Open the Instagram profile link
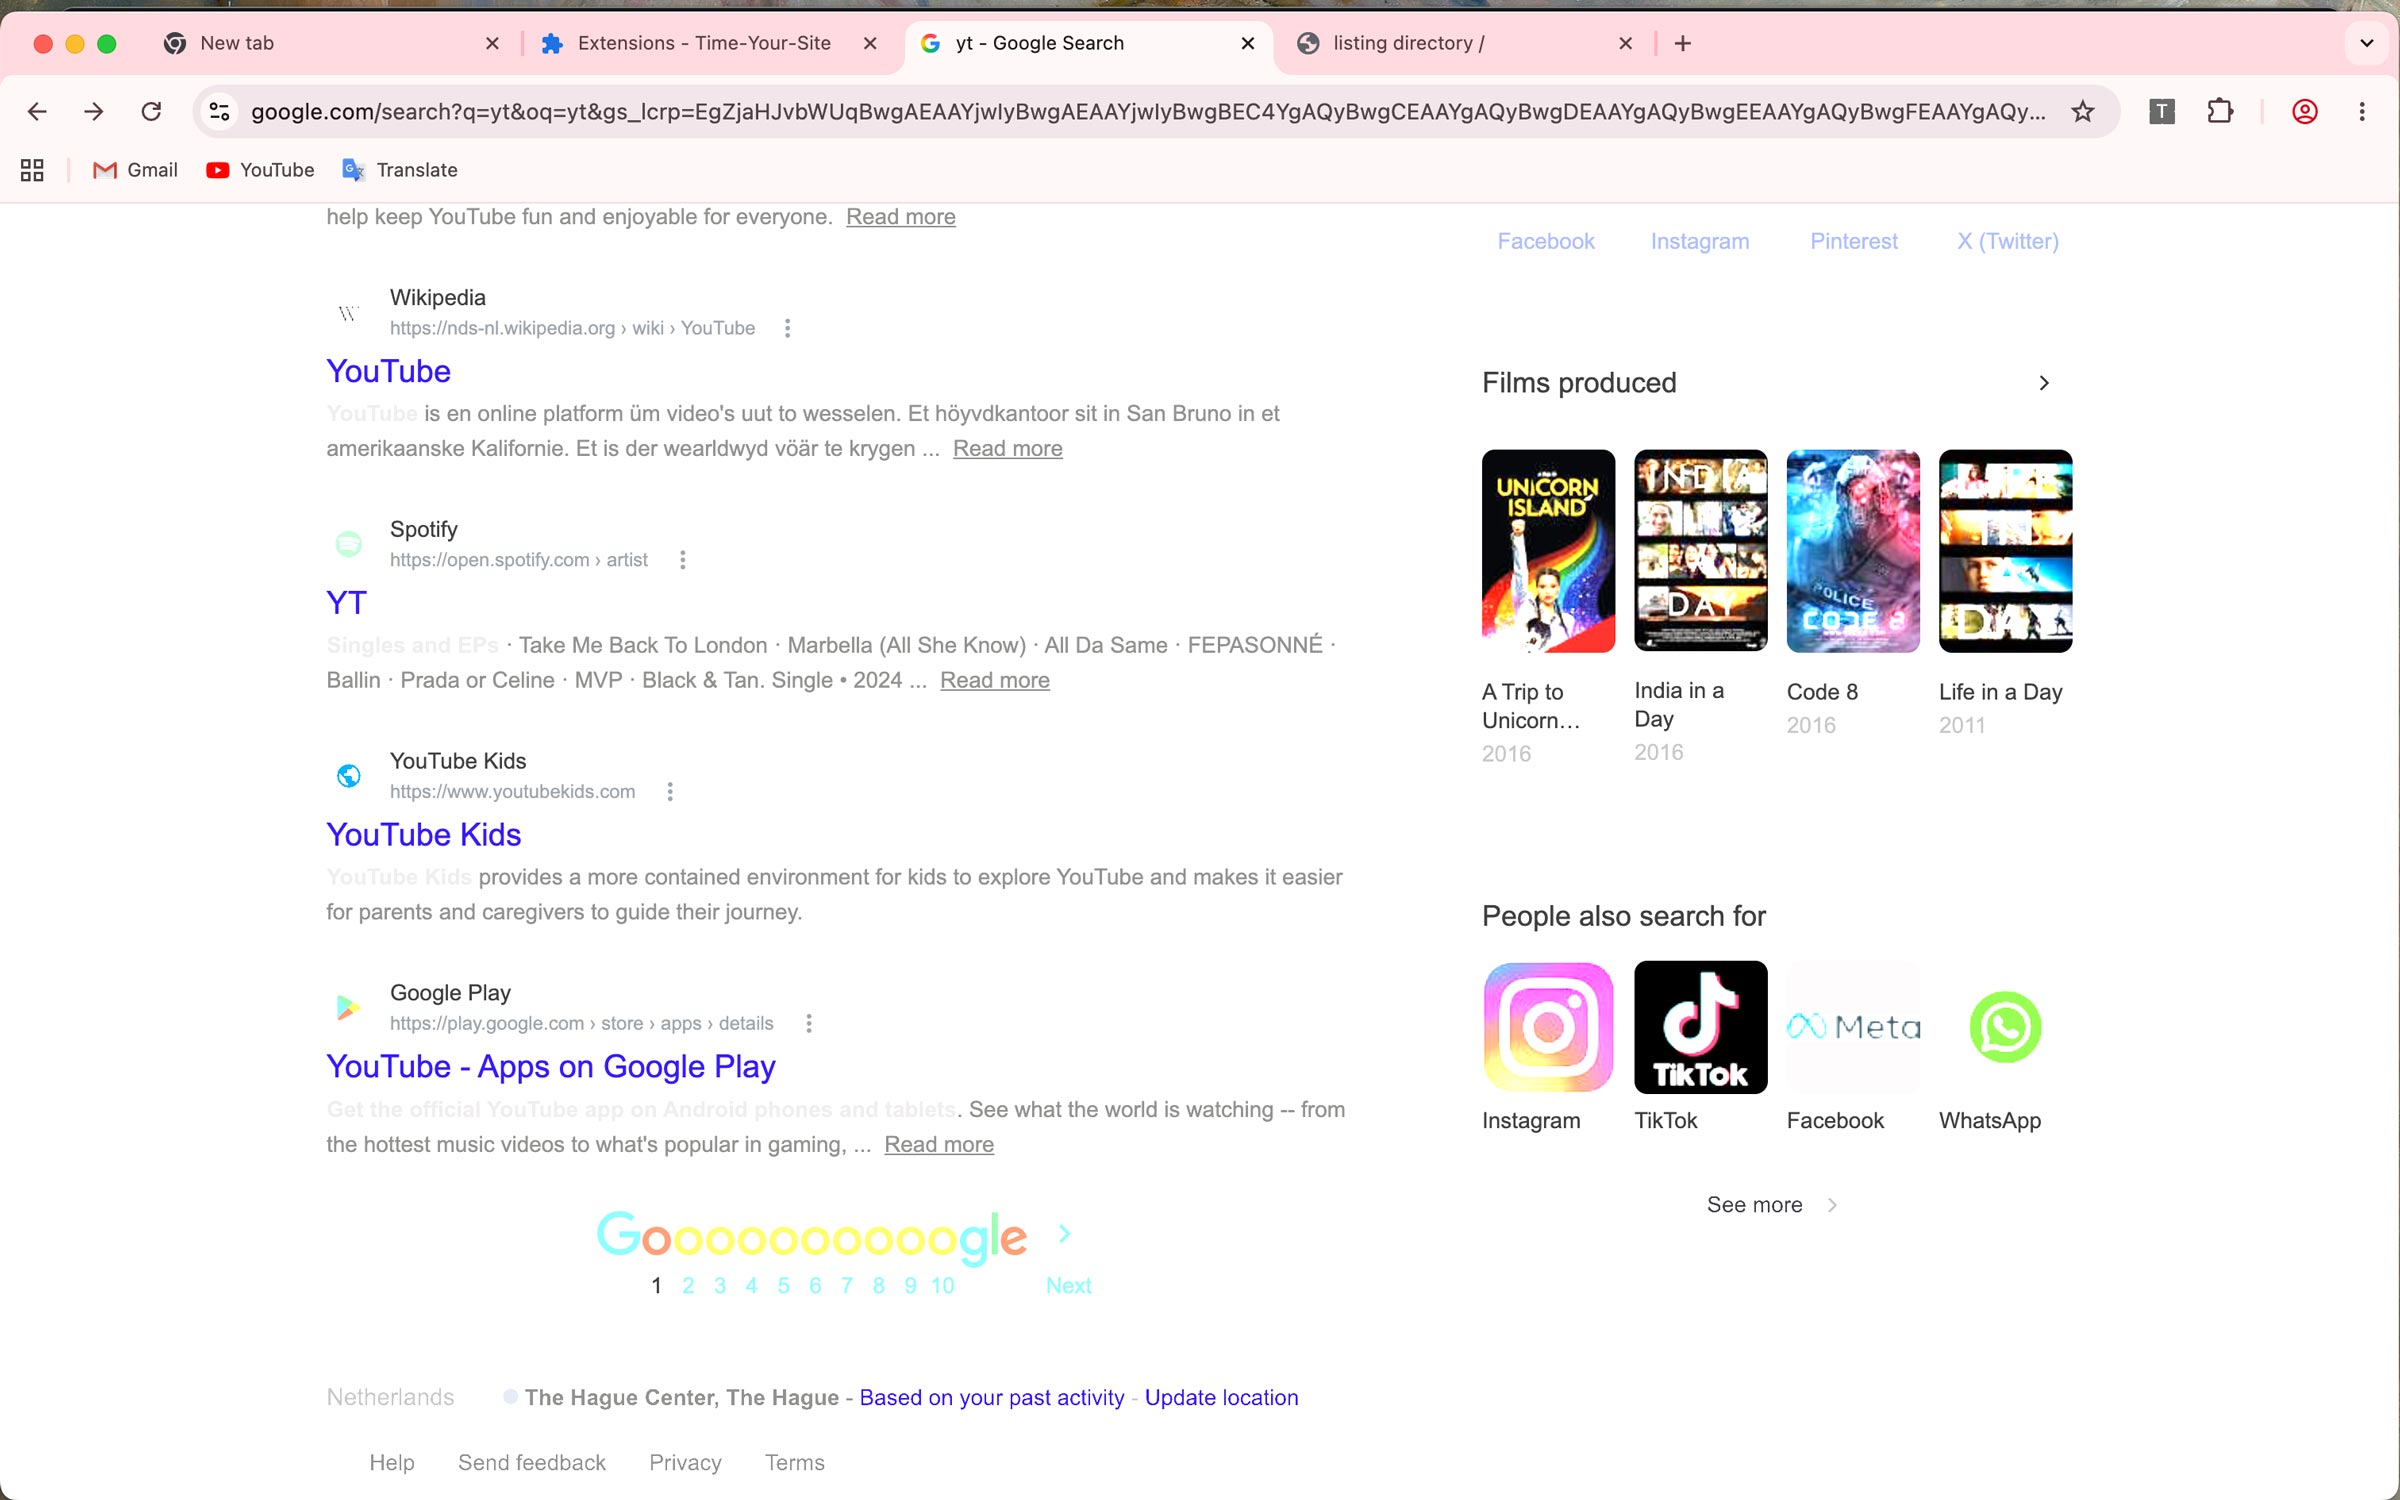Image resolution: width=2400 pixels, height=1500 pixels. (x=1699, y=241)
